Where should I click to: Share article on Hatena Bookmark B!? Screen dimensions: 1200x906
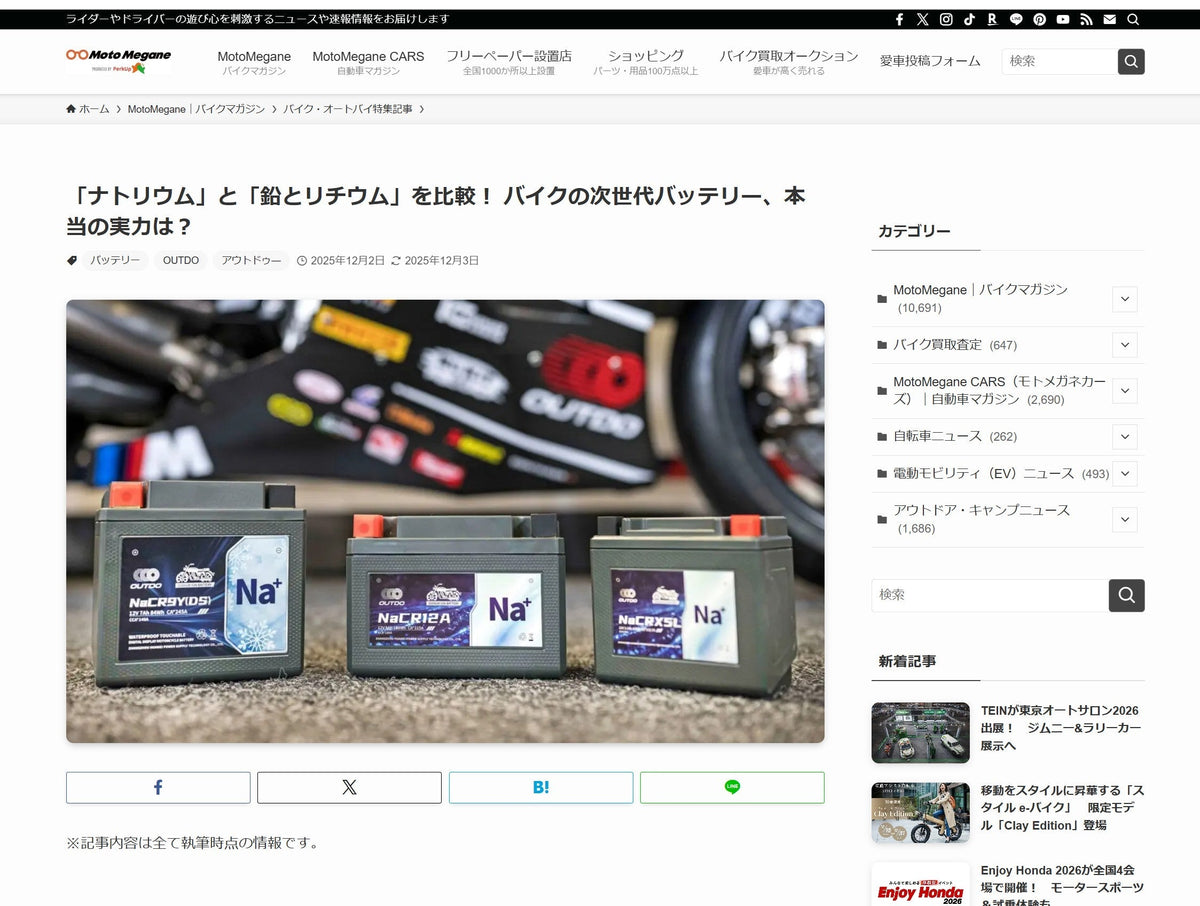click(541, 787)
